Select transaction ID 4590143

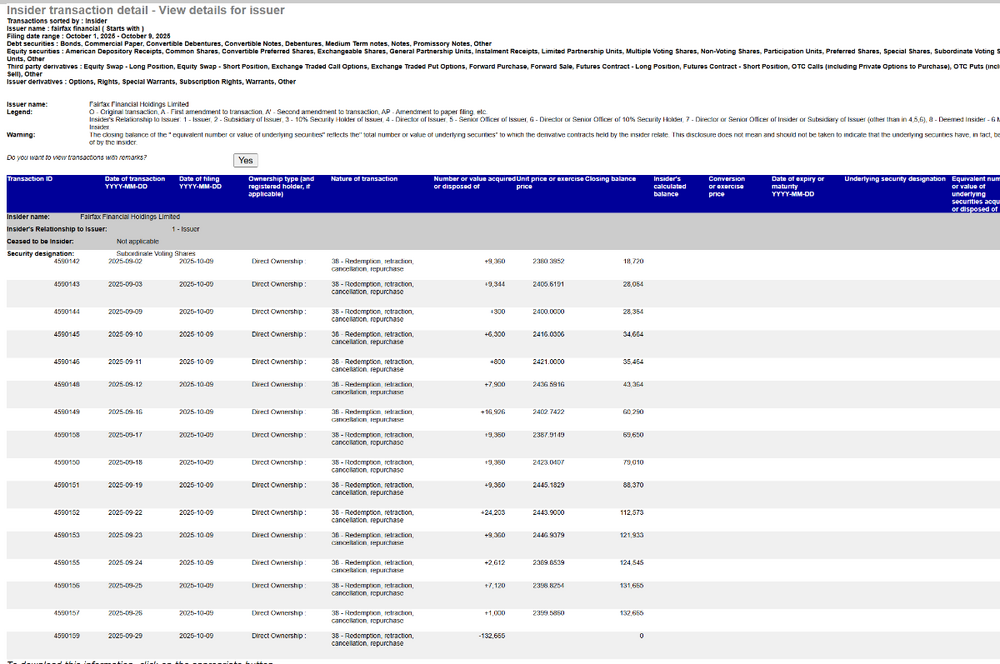(x=67, y=284)
